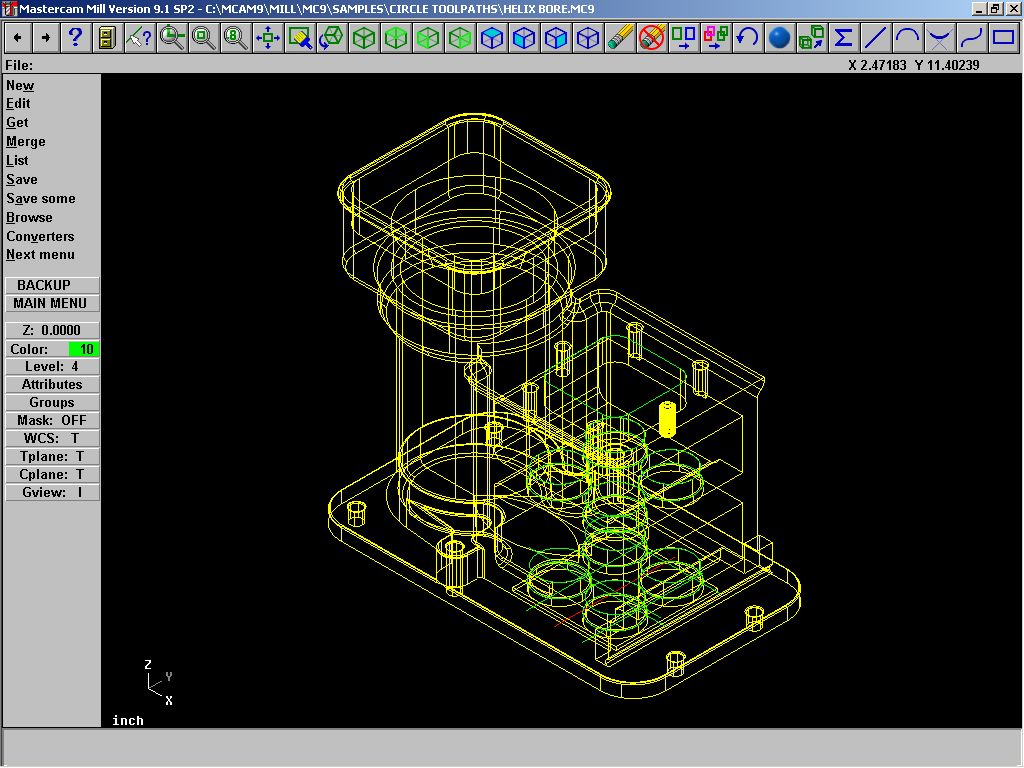
Task: Choose Get from the File menu
Action: tap(17, 123)
